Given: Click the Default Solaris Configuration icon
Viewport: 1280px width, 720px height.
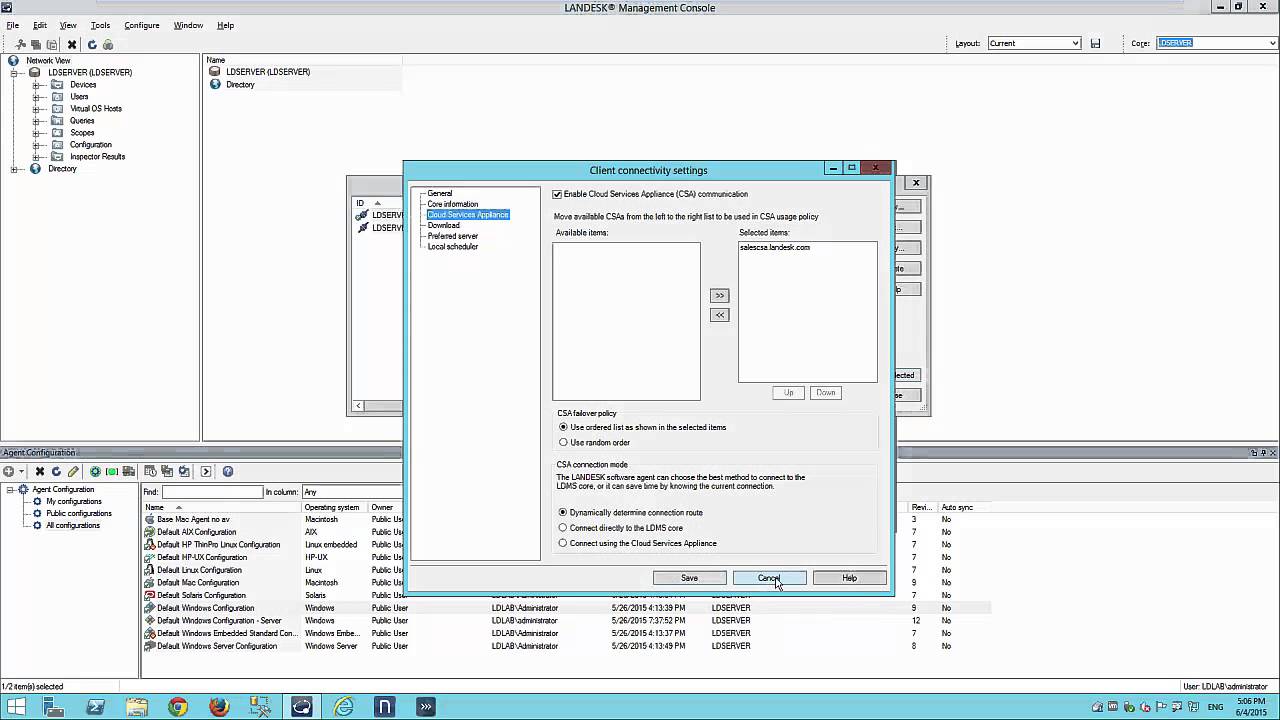Looking at the screenshot, I should click(x=150, y=595).
